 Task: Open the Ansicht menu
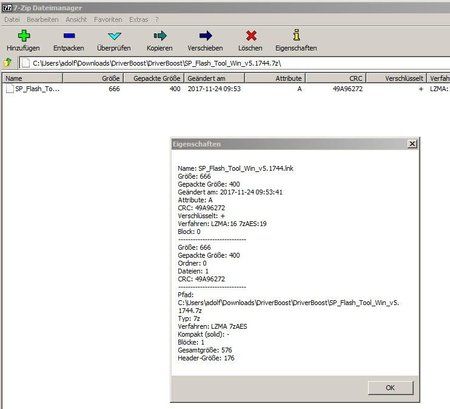[x=76, y=20]
